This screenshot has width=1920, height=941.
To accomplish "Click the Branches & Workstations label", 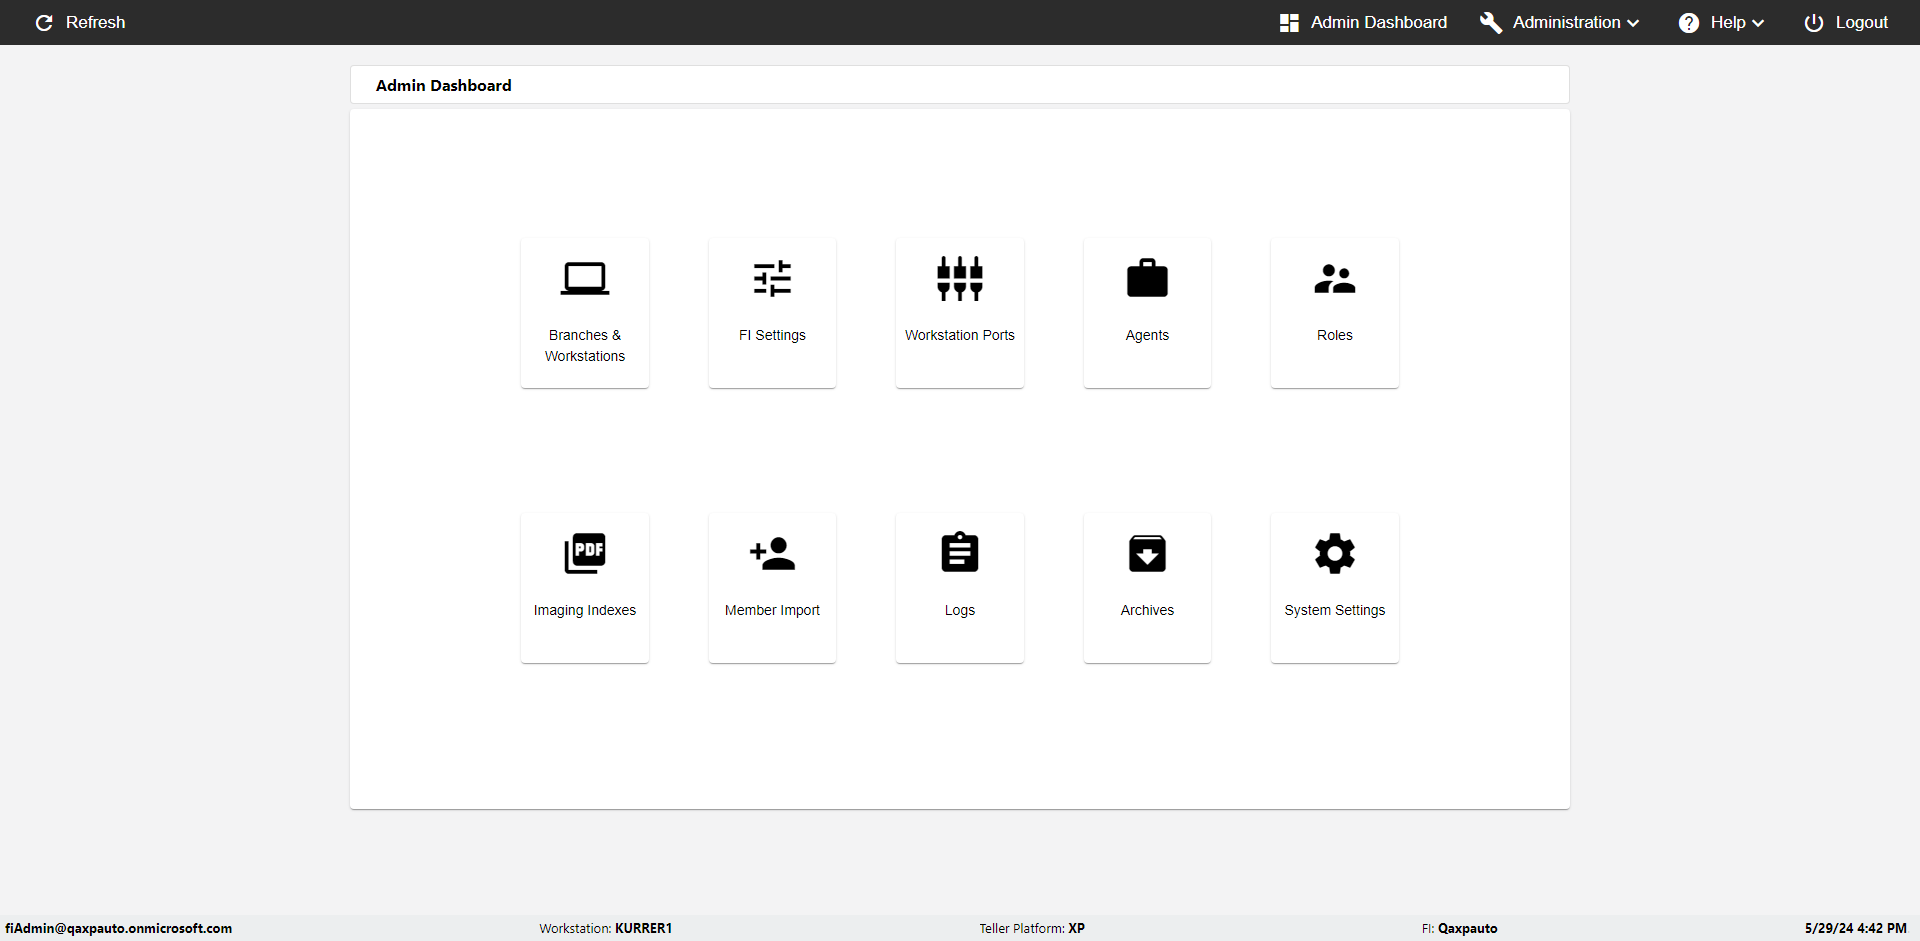I will [x=585, y=345].
